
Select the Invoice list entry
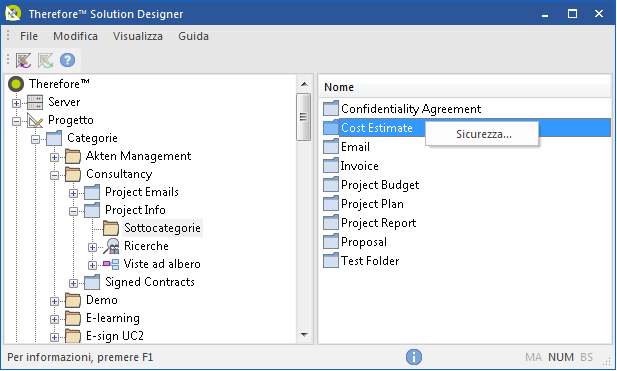coord(359,166)
